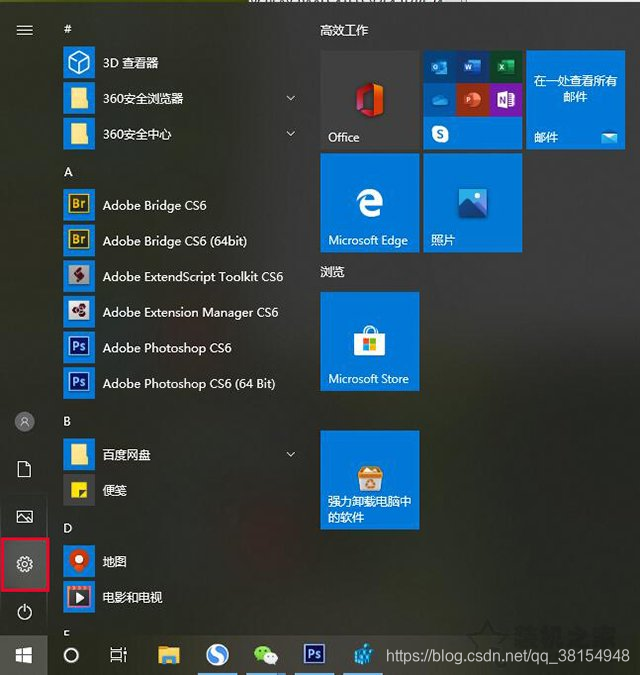The height and width of the screenshot is (675, 640).
Task: Open Adobe Bridge CS6 icon
Action: coord(79,205)
